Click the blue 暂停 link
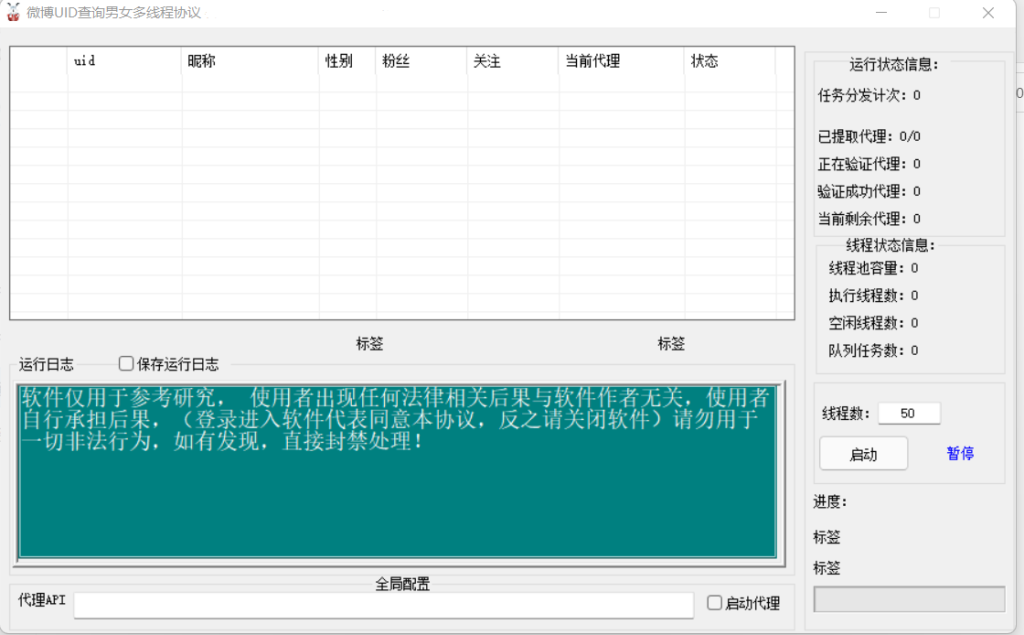Image resolution: width=1024 pixels, height=635 pixels. [960, 454]
